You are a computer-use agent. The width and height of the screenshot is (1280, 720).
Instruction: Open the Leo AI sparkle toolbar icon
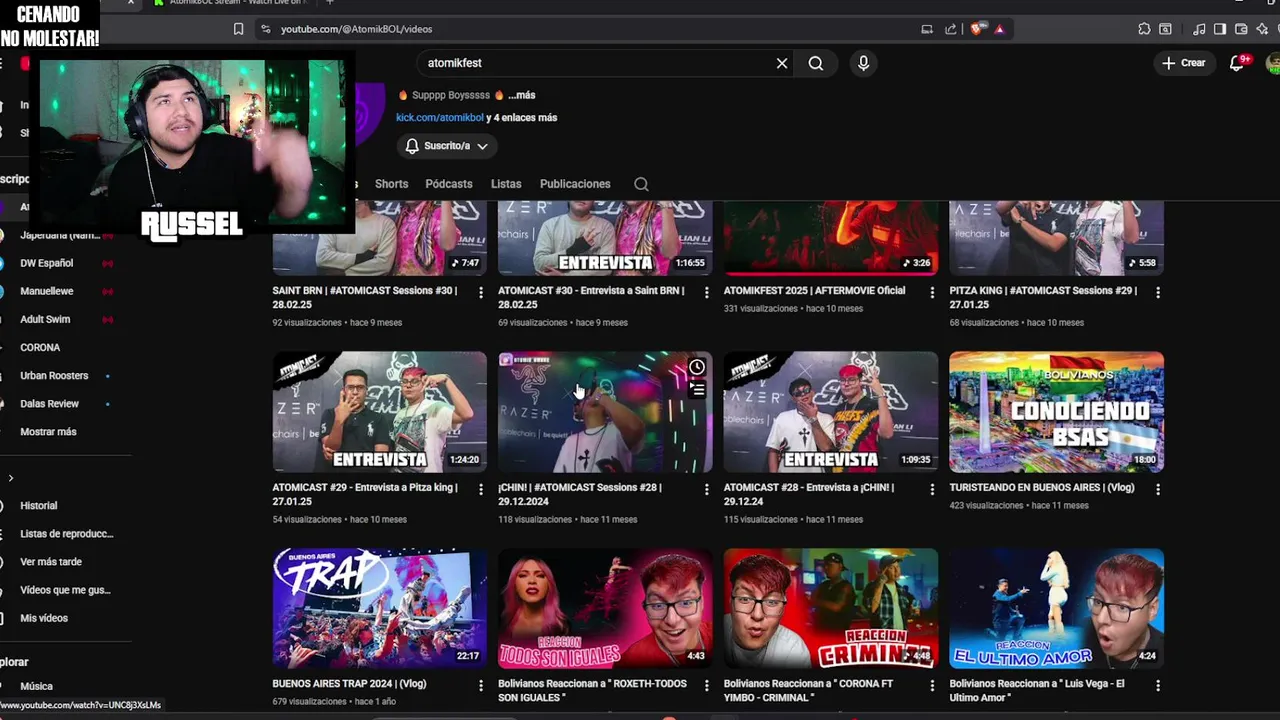[x=1262, y=29]
